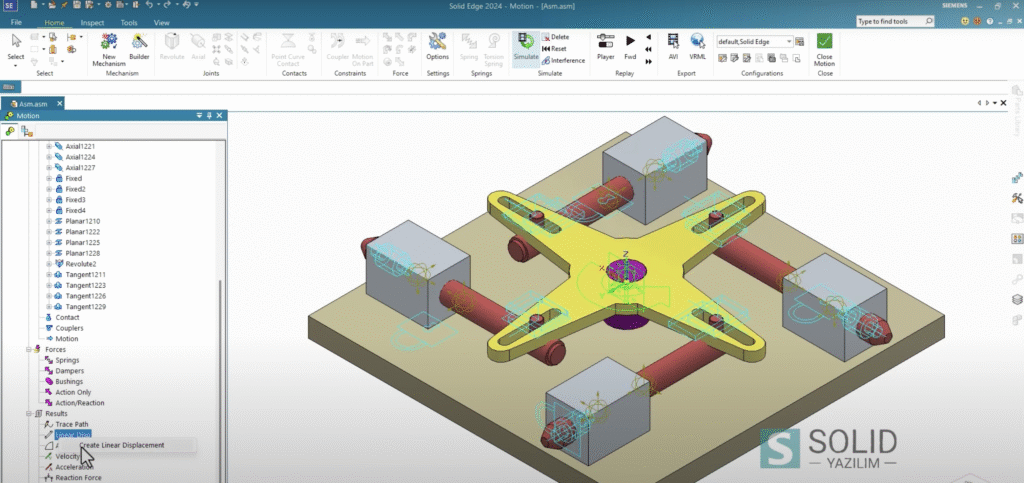Open the help question mark icon

pos(990,22)
